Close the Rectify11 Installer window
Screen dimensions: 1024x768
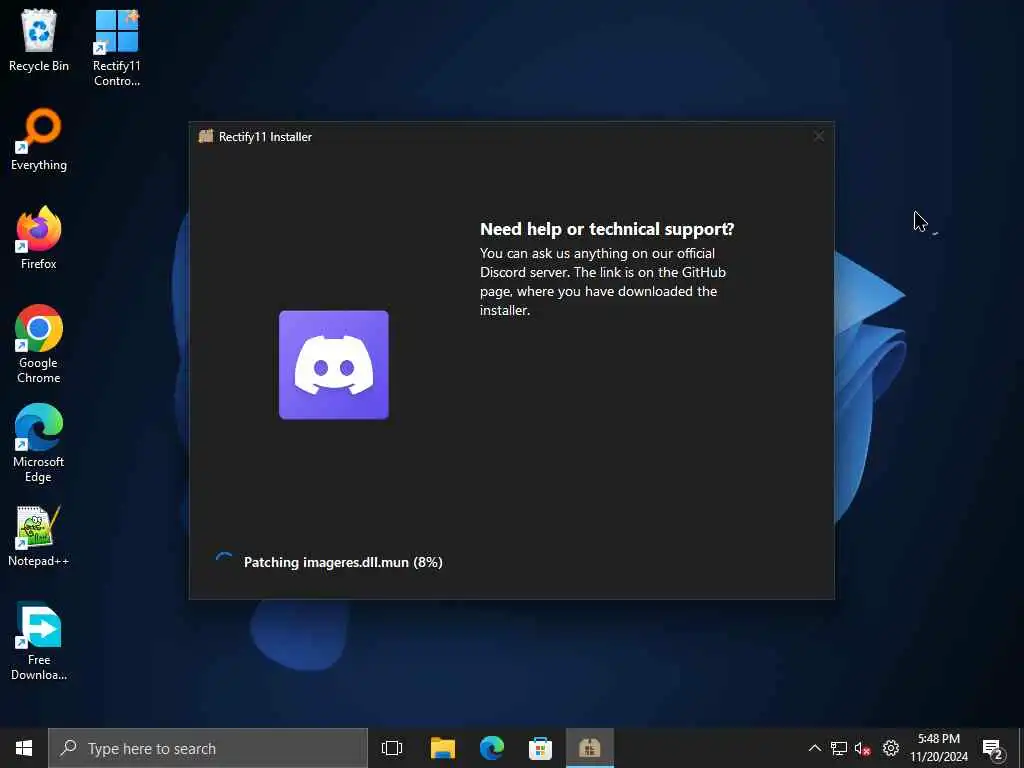818,136
